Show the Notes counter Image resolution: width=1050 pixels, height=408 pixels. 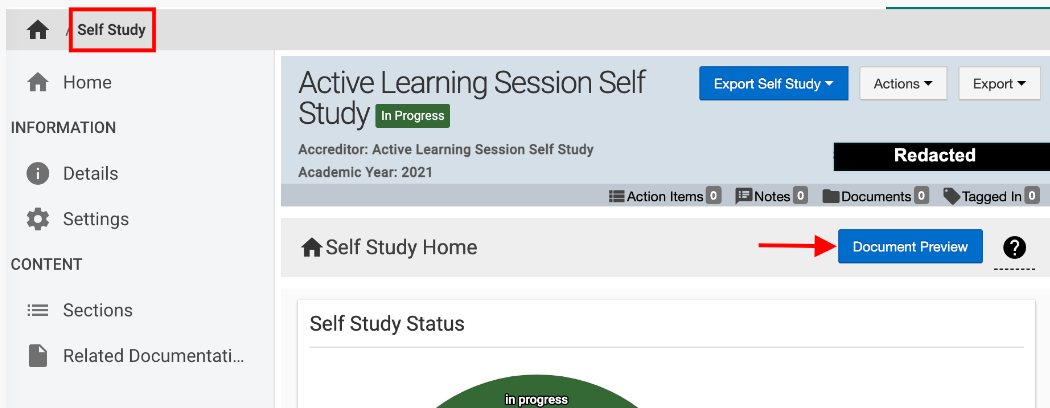click(772, 196)
